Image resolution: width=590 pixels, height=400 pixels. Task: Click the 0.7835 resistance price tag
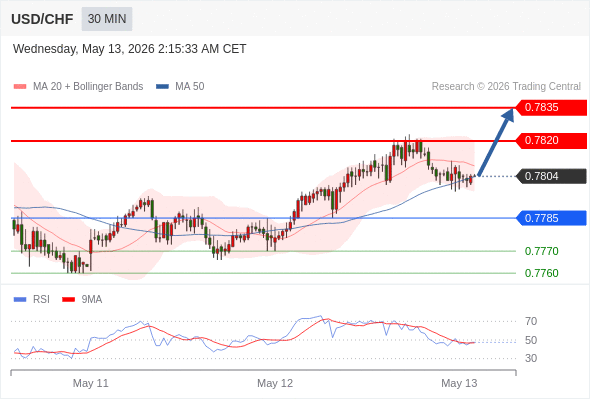[x=551, y=108]
